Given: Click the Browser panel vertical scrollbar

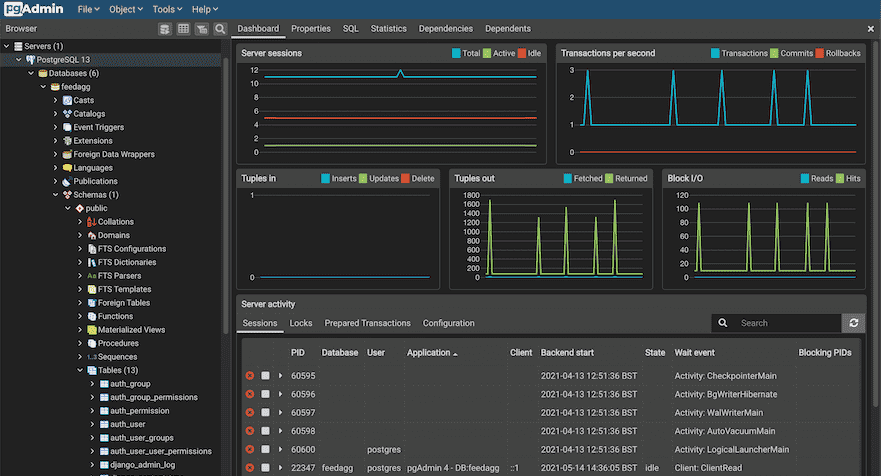Looking at the screenshot, I should (226, 194).
